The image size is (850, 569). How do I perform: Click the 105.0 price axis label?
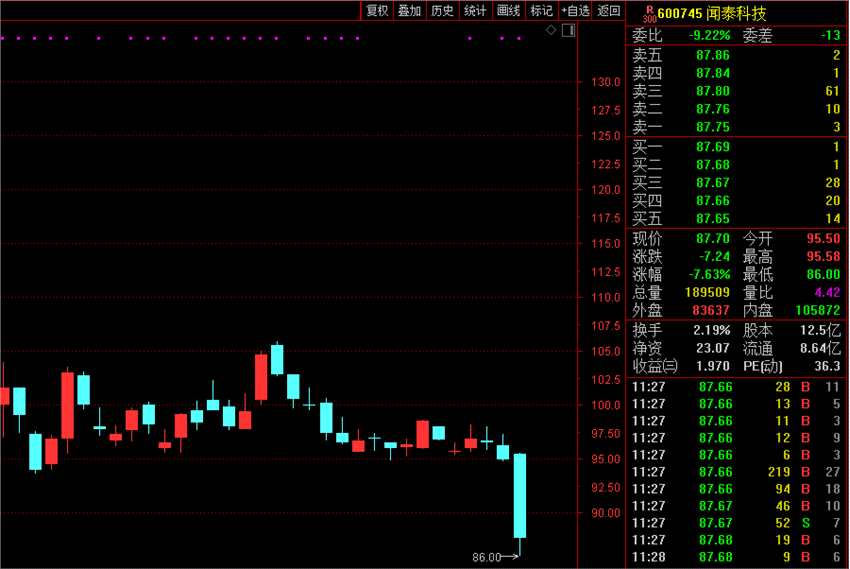tap(606, 351)
